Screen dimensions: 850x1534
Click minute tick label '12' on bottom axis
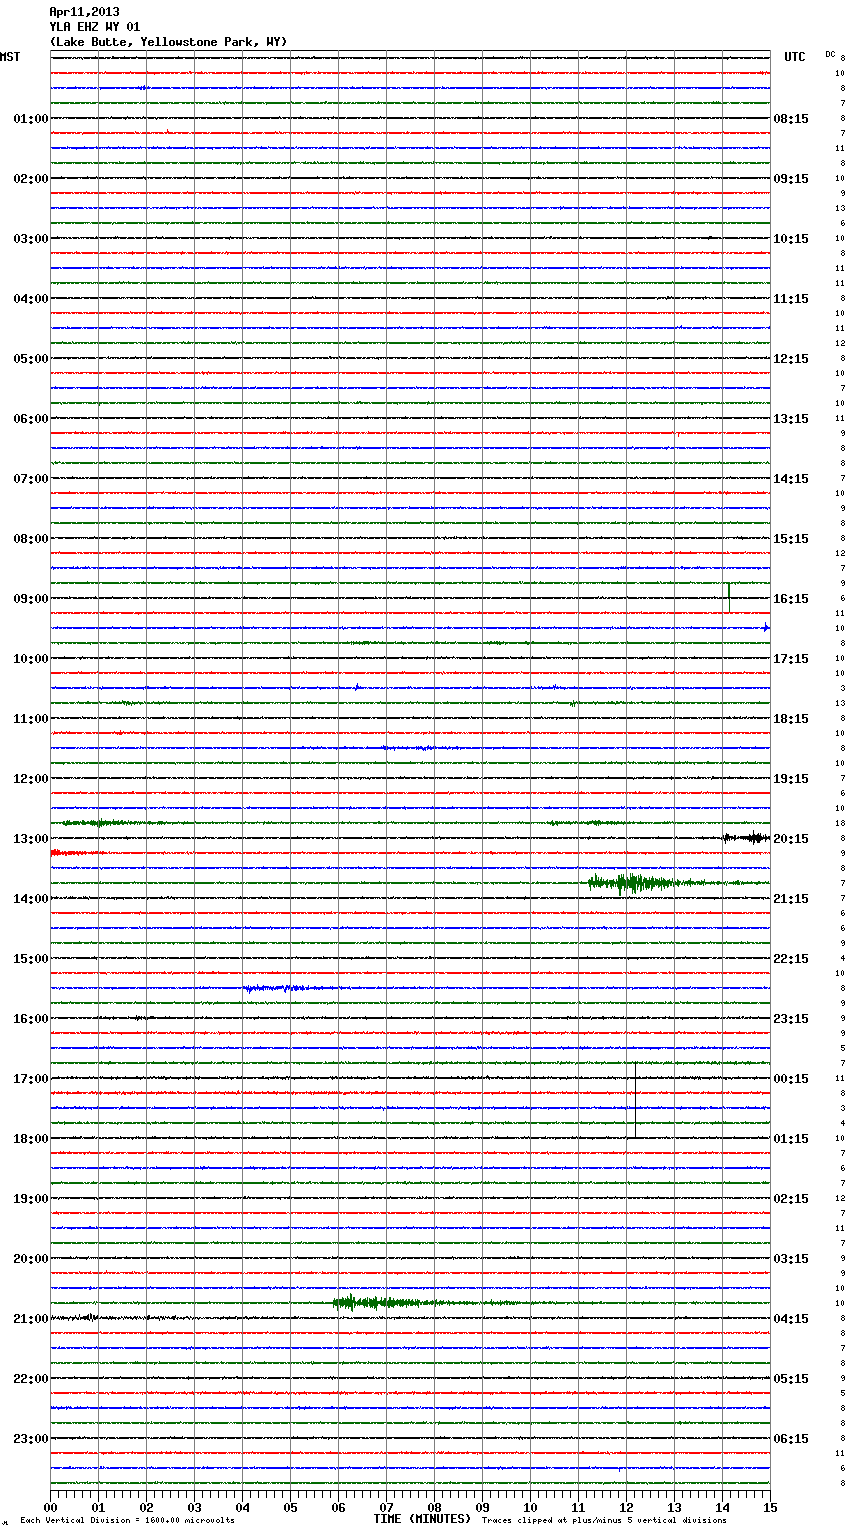pyautogui.click(x=627, y=1507)
